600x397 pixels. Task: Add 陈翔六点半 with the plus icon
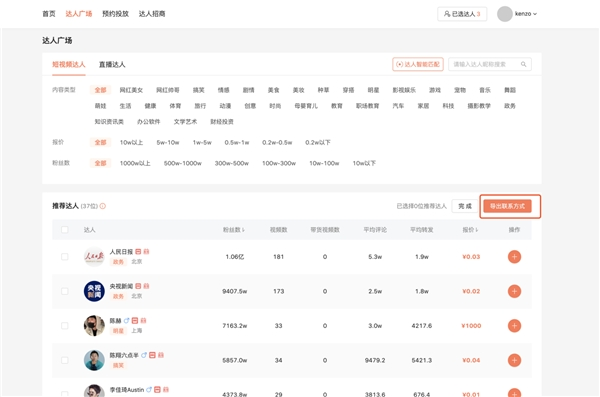[x=514, y=360]
